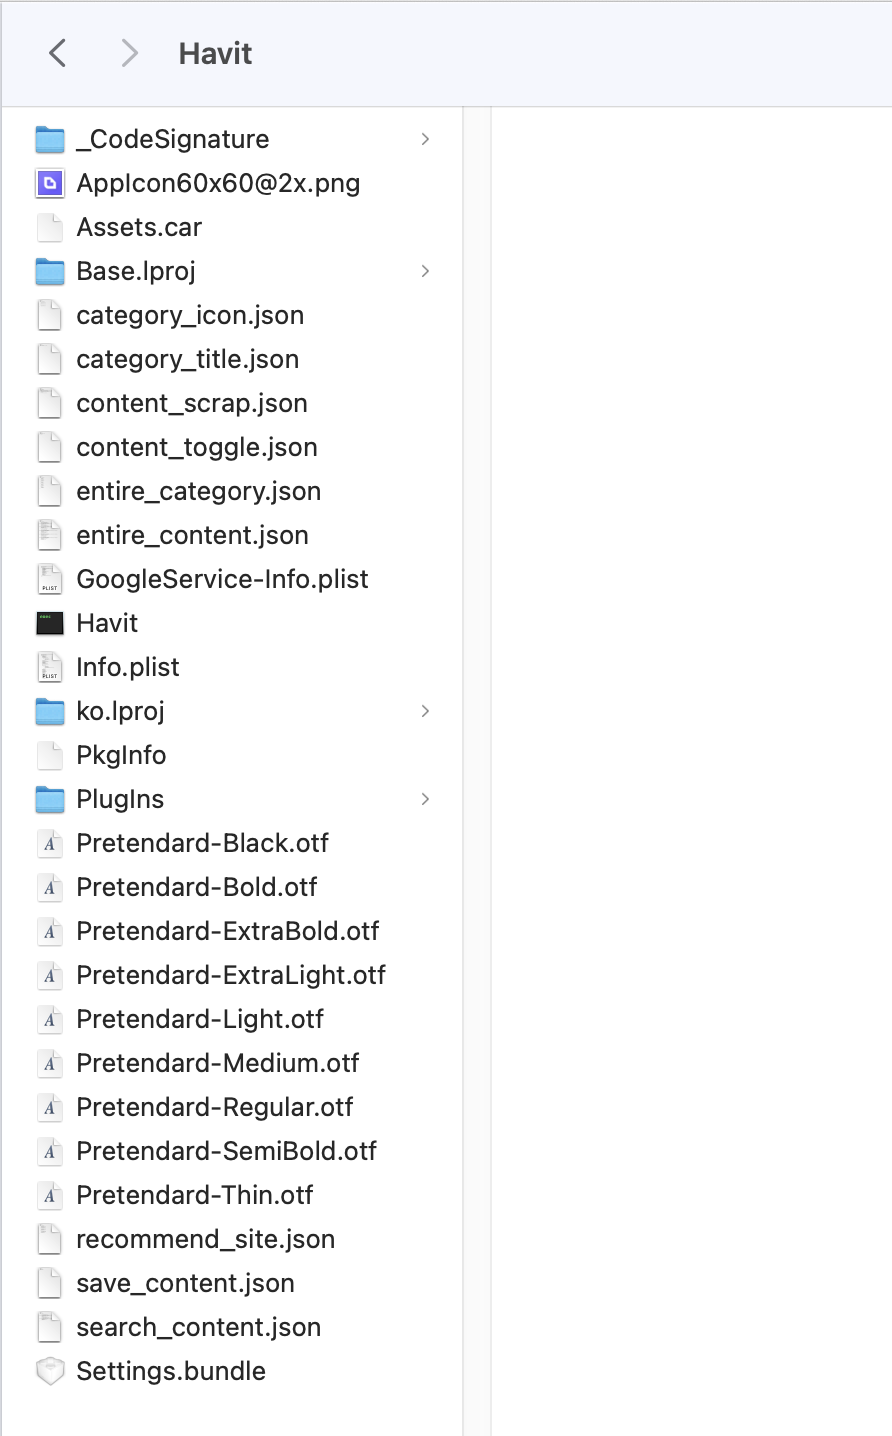Viewport: 892px width, 1436px height.
Task: Expand the Base.lproj folder chevron
Action: [x=426, y=271]
